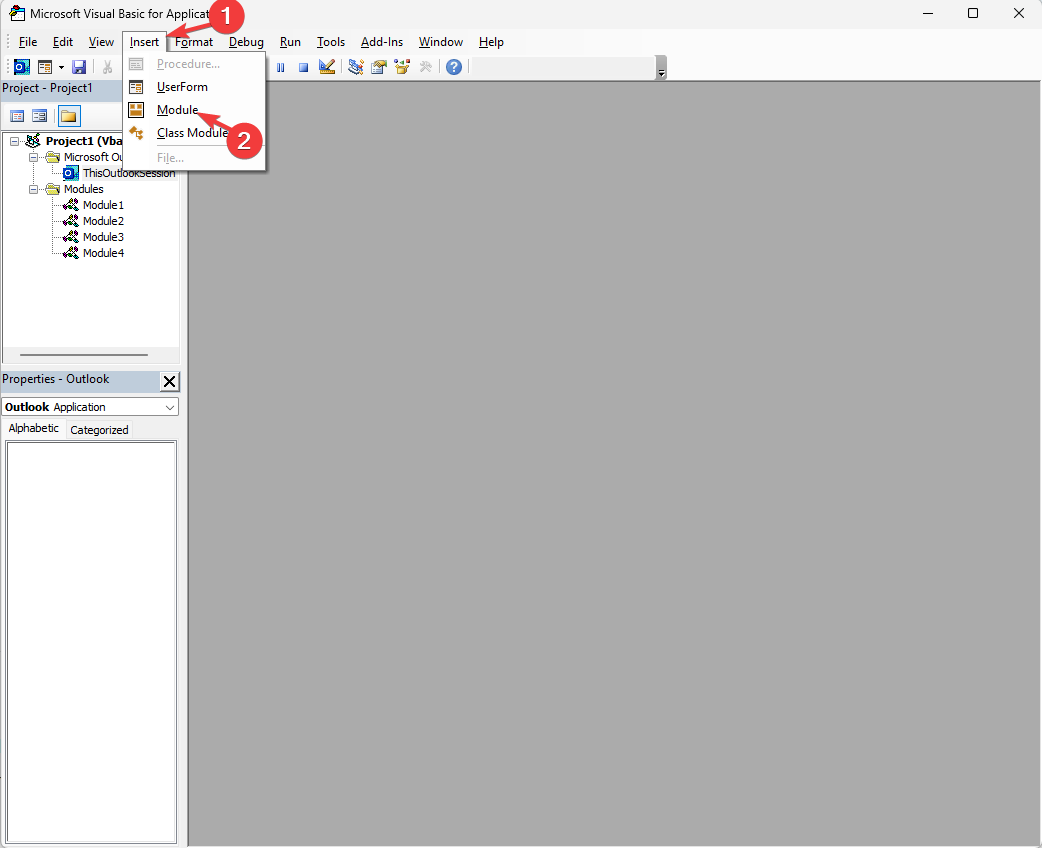Screen dimensions: 1042x848
Task: Click the View Object icon in Project panel
Action: pos(40,115)
